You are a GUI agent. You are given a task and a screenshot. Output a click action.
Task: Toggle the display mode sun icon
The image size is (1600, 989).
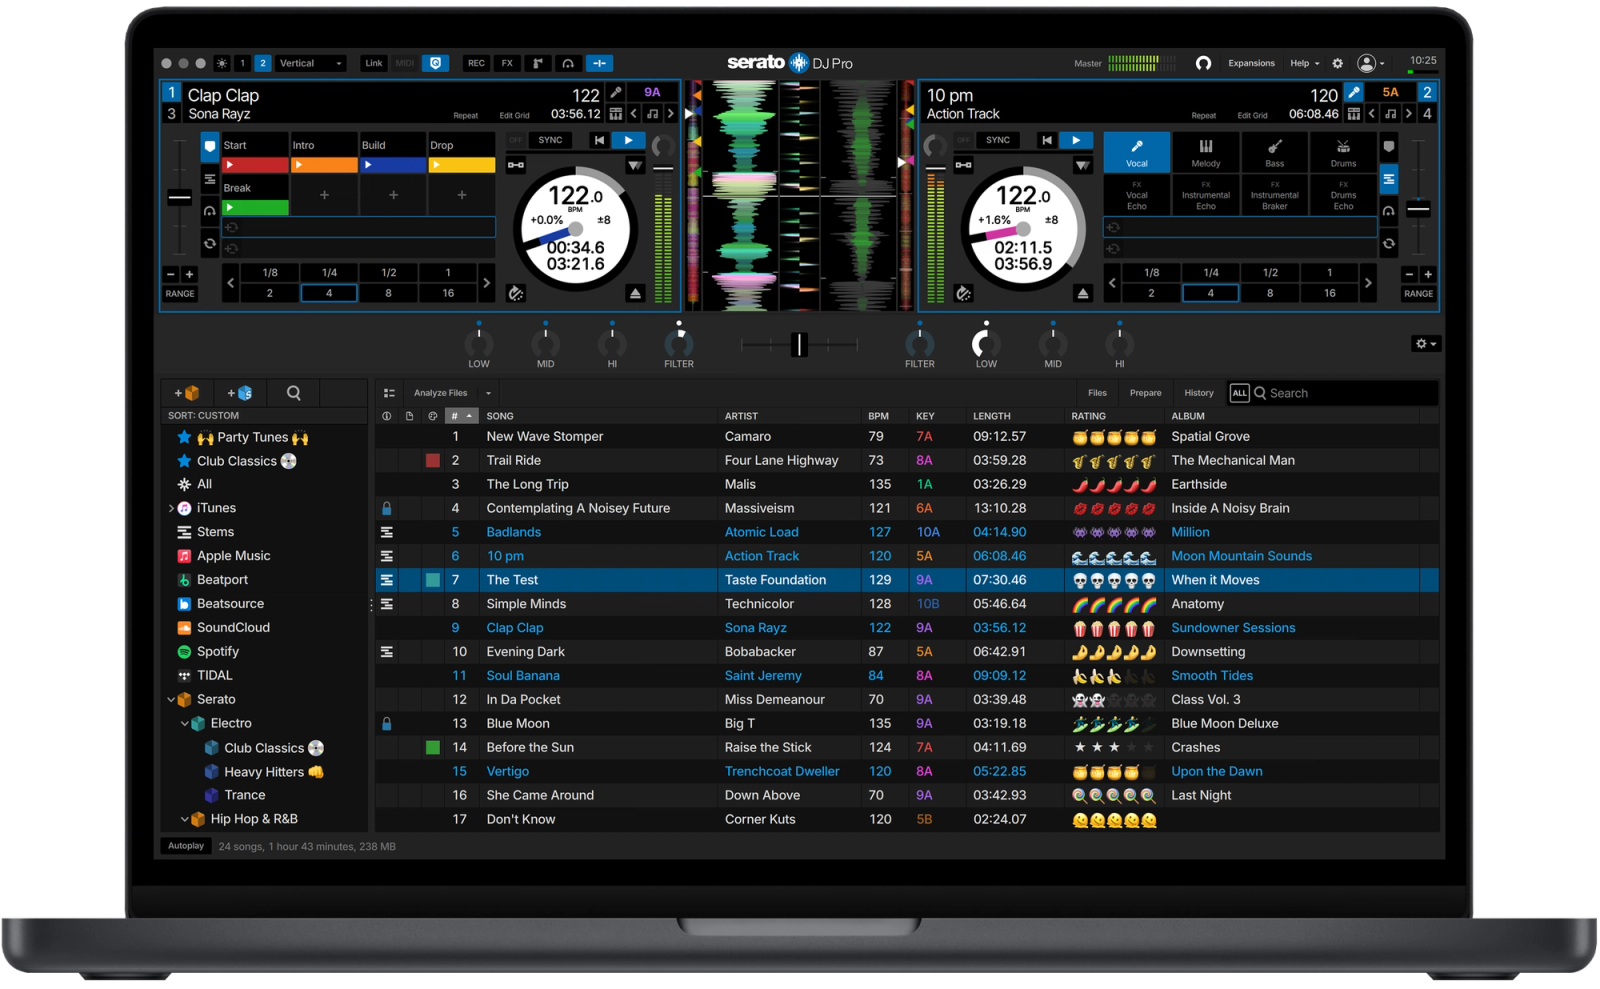[x=222, y=63]
